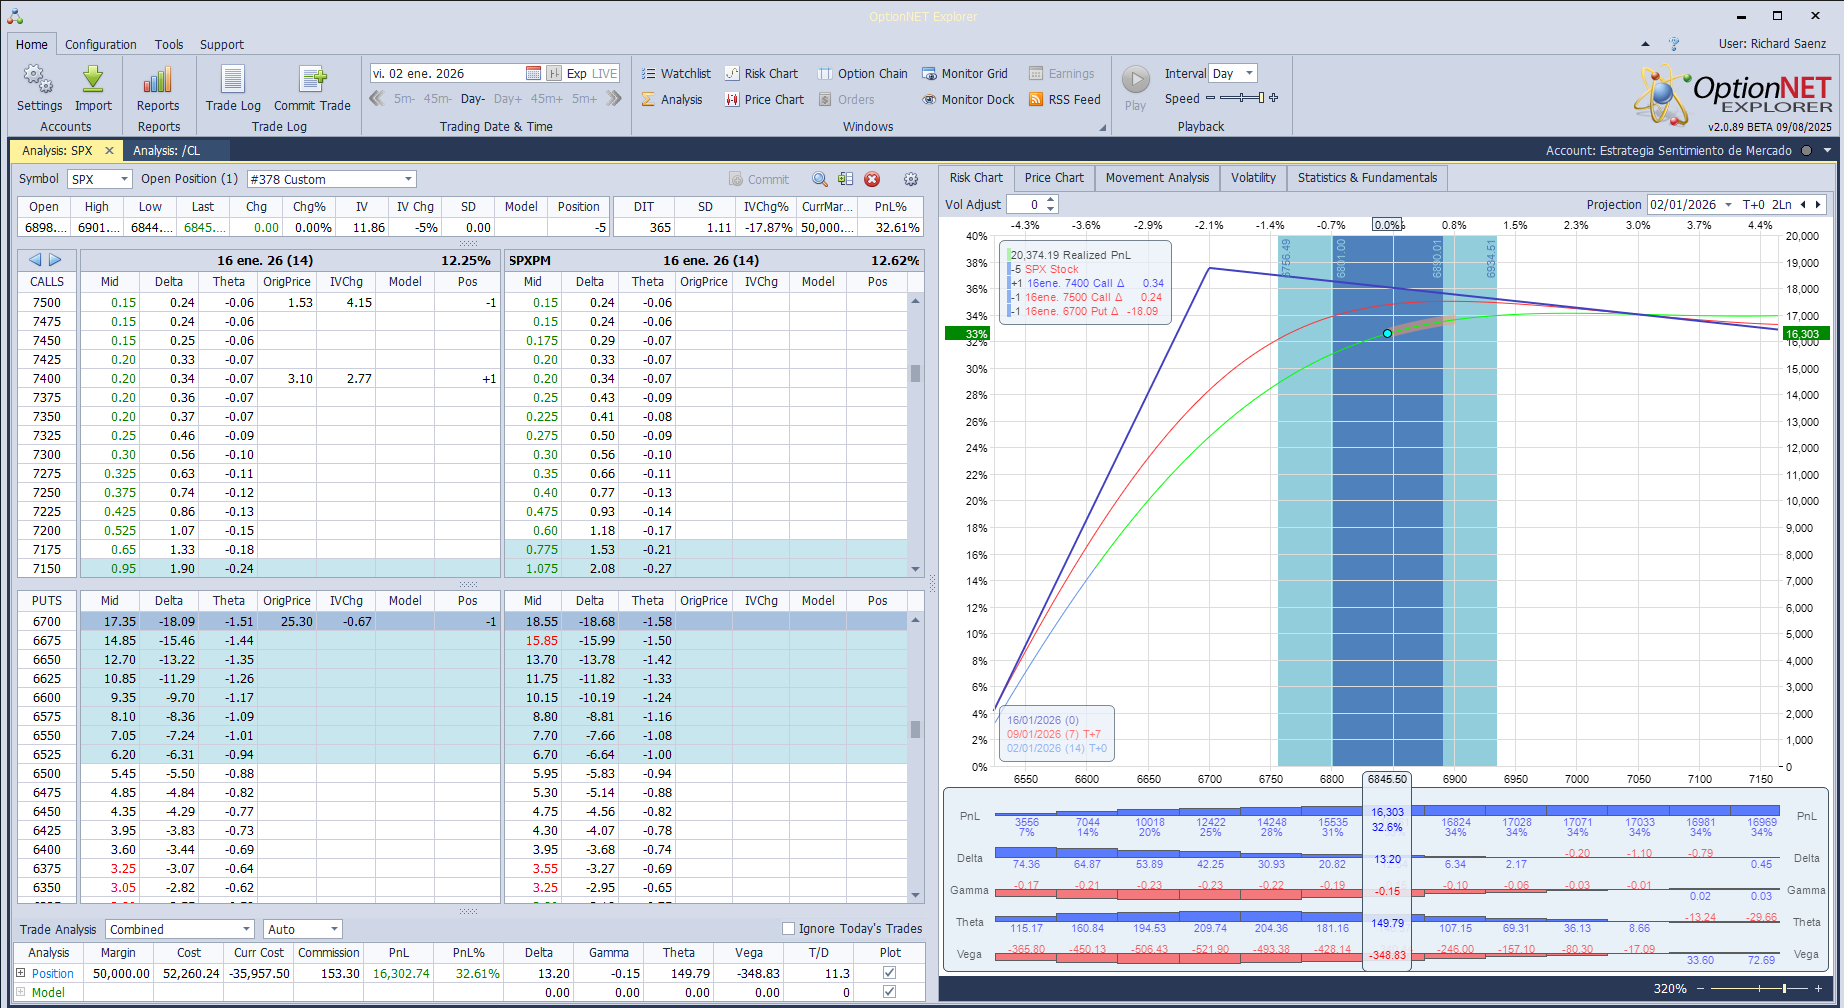Image resolution: width=1844 pixels, height=1008 pixels.
Task: Open the Tools ribbon tab
Action: [x=169, y=44]
